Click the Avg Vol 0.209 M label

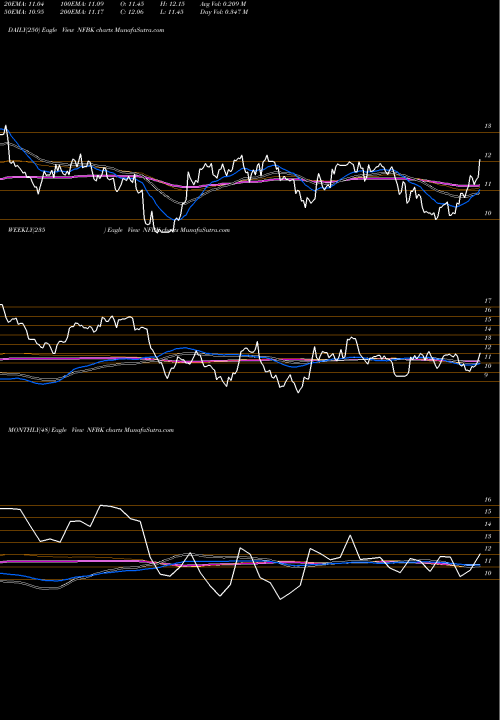tap(223, 4)
